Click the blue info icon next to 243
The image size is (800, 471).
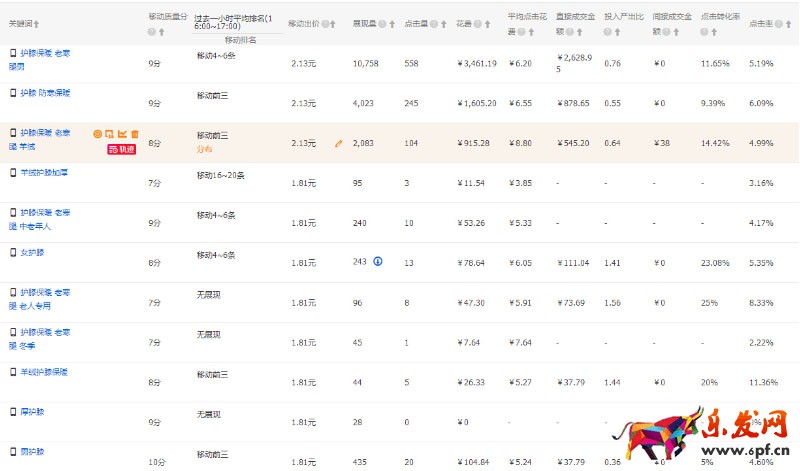[378, 262]
